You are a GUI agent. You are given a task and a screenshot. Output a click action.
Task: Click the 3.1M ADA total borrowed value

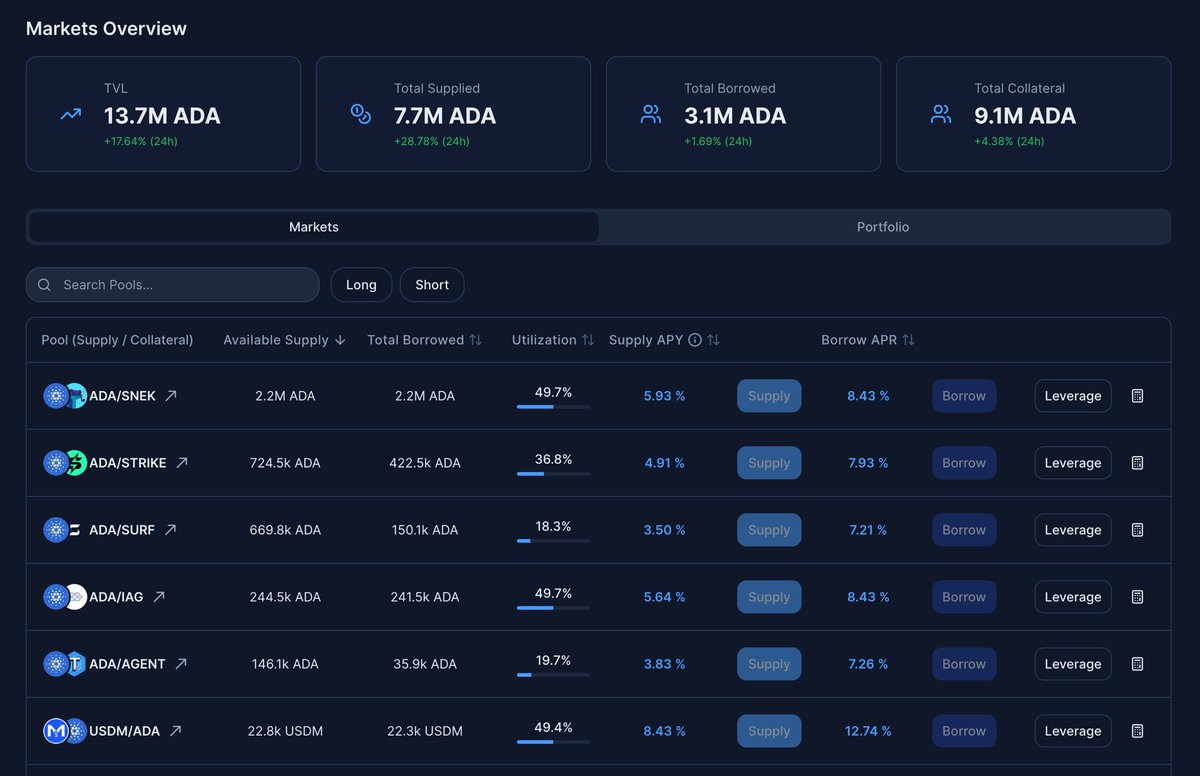(x=735, y=116)
